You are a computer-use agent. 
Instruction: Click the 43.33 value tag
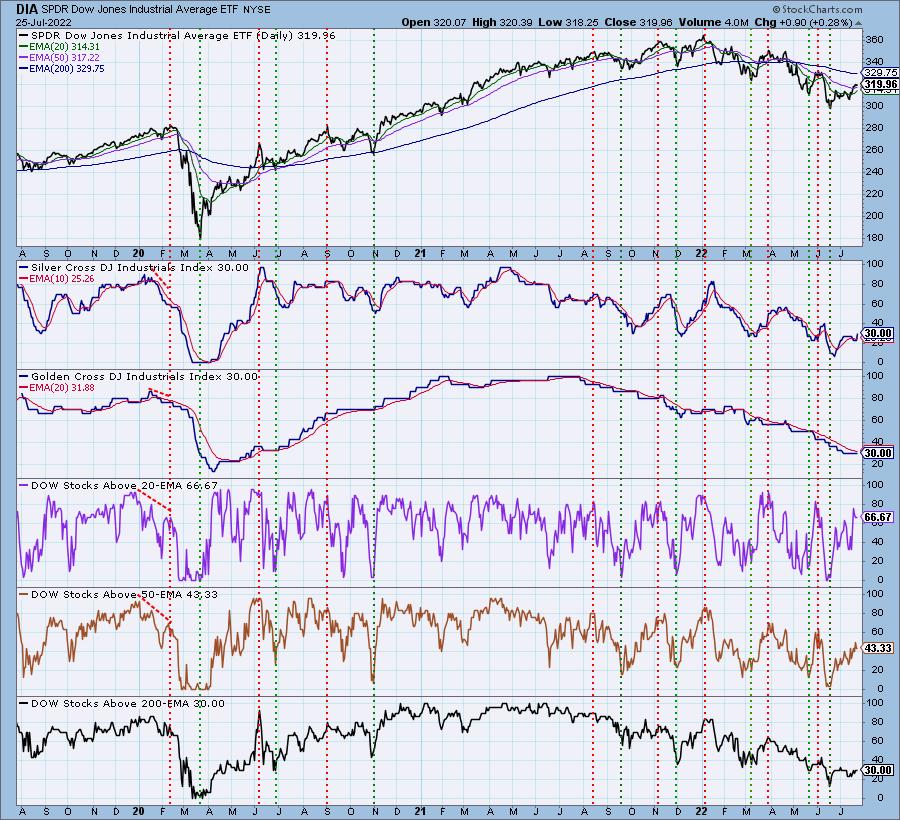pos(878,648)
